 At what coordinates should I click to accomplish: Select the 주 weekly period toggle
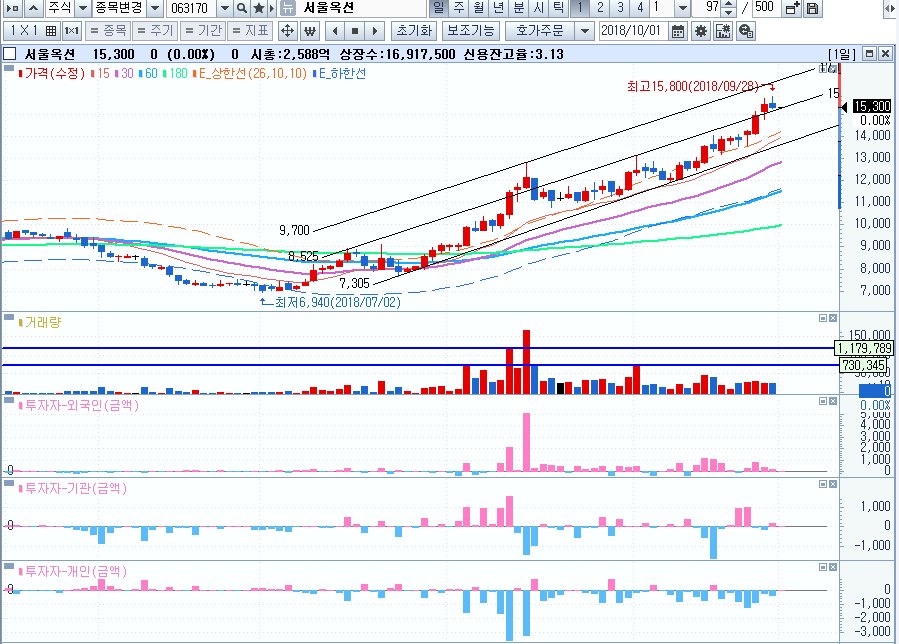click(x=459, y=8)
